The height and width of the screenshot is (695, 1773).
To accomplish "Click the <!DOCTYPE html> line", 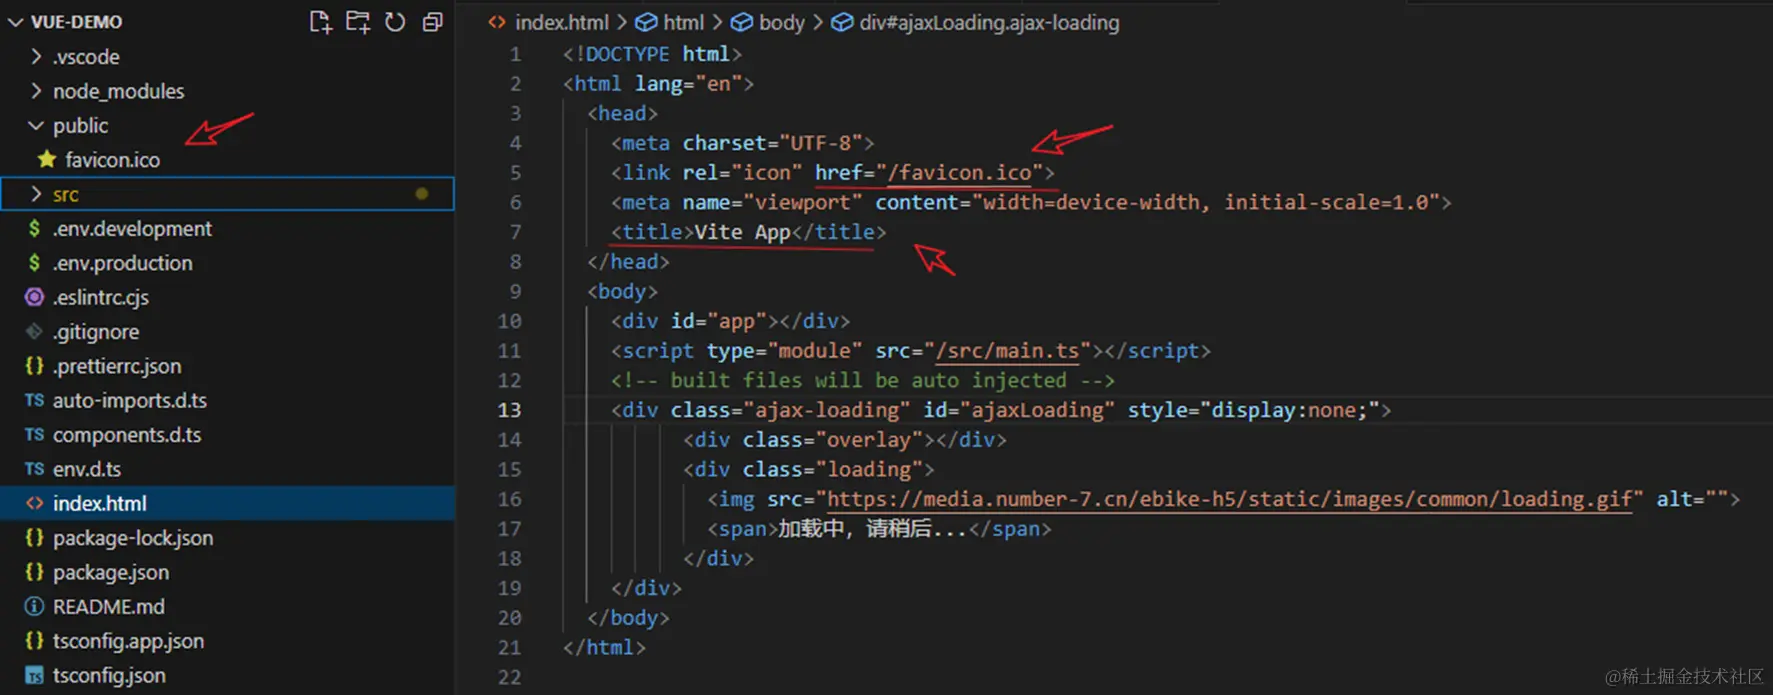I will (x=652, y=54).
